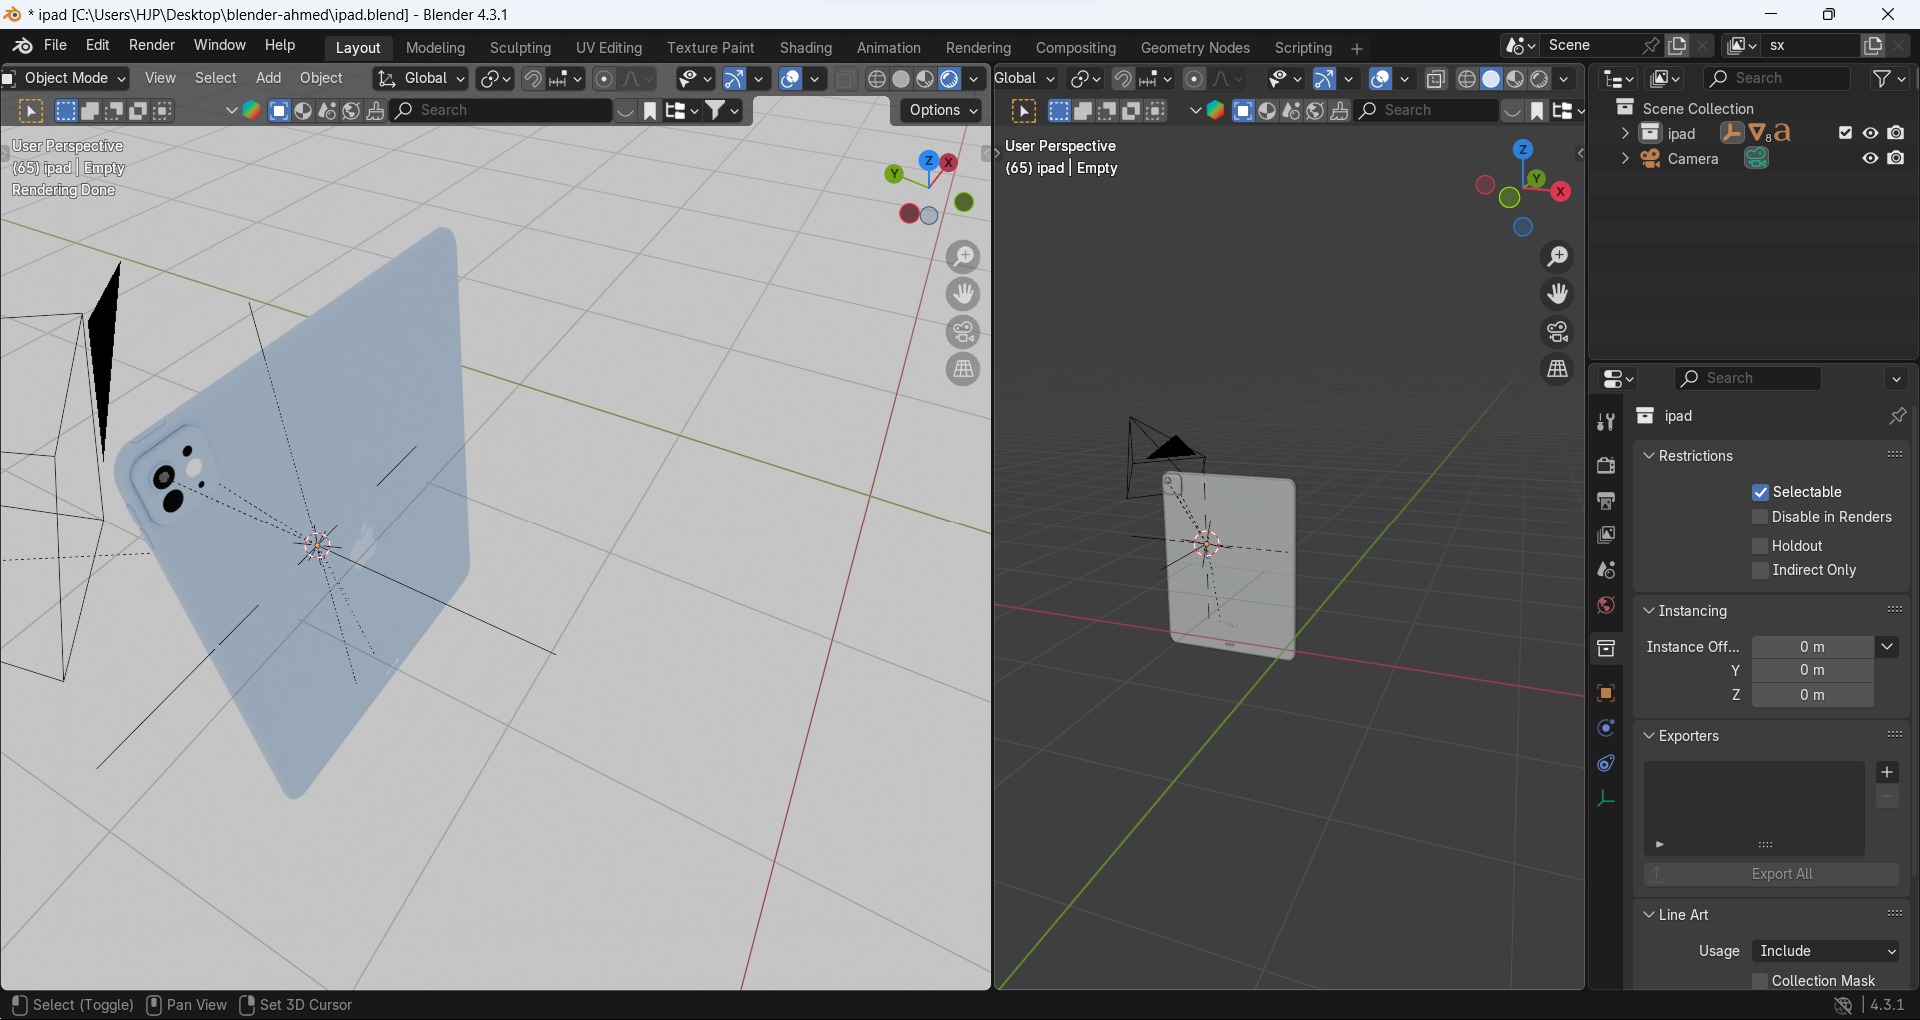Switch to the Shading workspace tab
1920x1020 pixels.
click(806, 48)
